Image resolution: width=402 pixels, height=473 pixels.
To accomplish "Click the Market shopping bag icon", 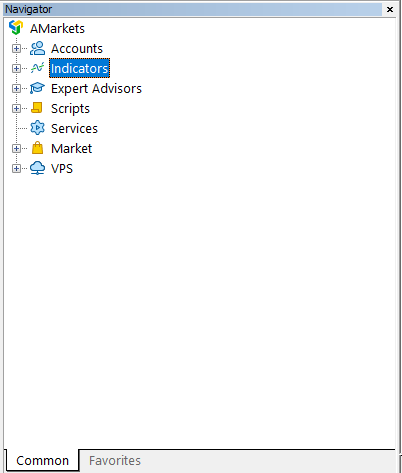I will click(x=37, y=148).
